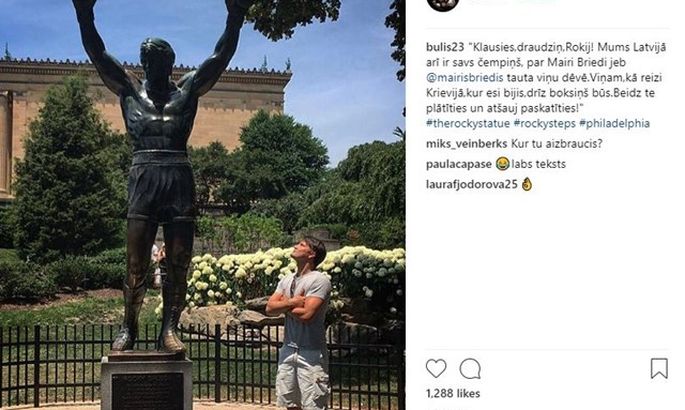Click the statue's plaque on pedestal
The image size is (685, 410).
point(147,391)
